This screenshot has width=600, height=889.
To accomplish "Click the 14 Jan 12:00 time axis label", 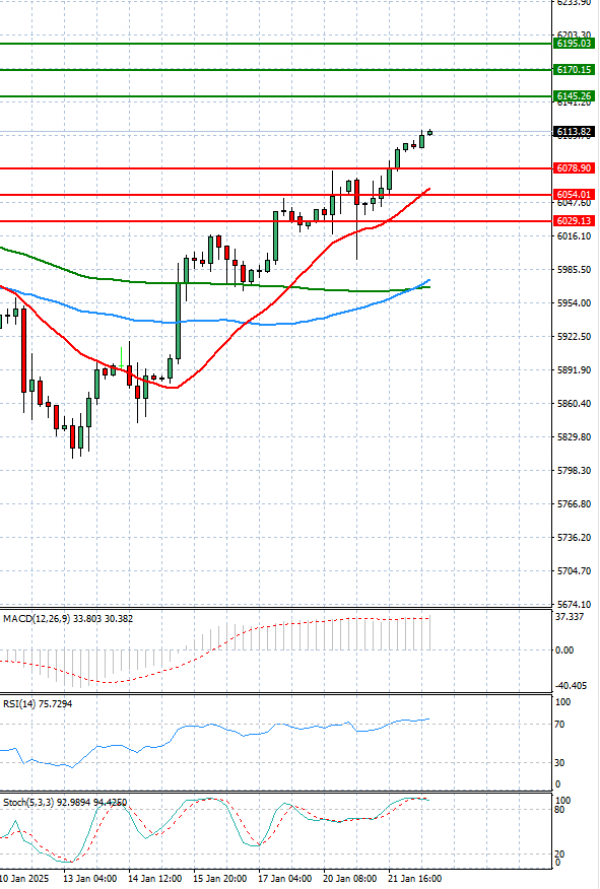I will click(155, 878).
